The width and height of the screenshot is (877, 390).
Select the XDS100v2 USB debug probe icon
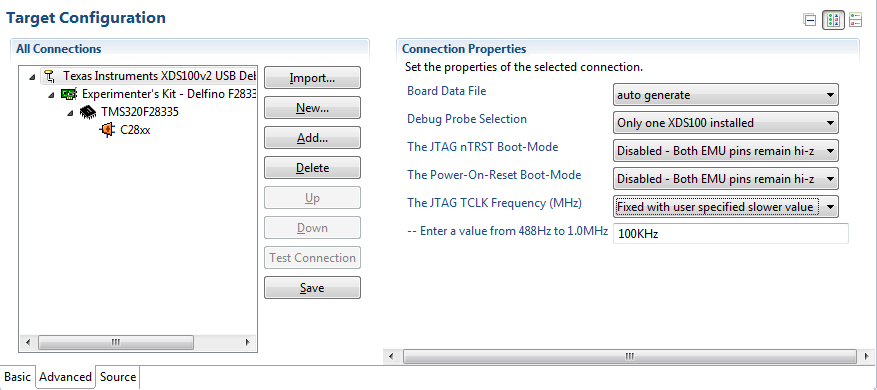[x=50, y=76]
